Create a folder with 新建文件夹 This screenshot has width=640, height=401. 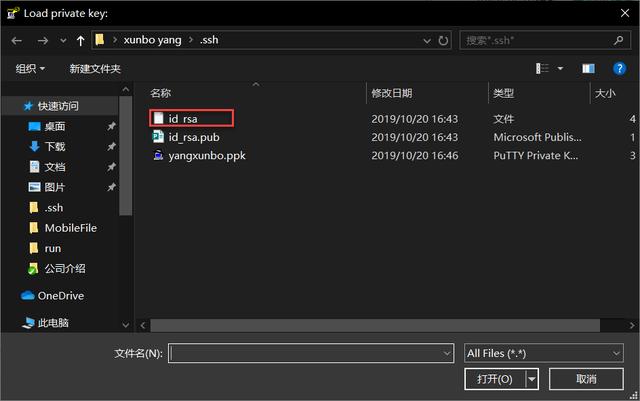click(x=95, y=69)
